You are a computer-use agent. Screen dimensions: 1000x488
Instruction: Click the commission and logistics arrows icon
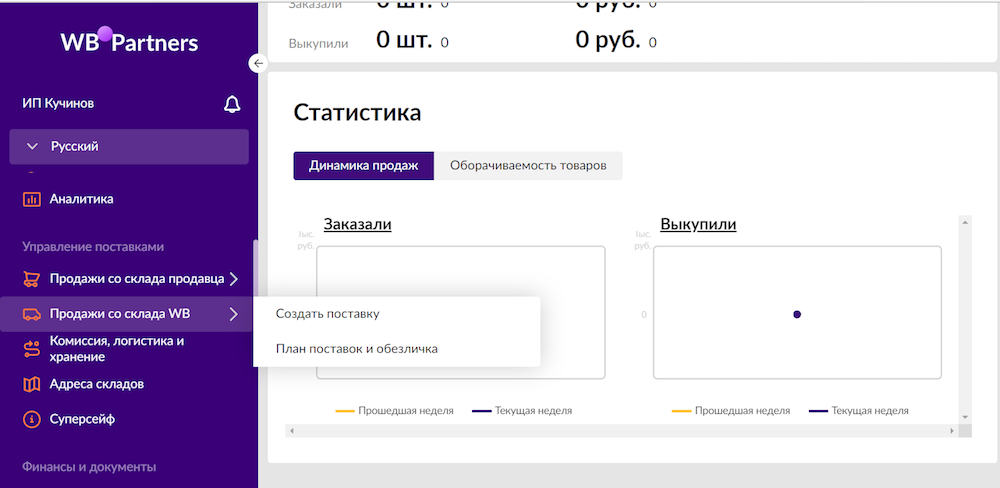pyautogui.click(x=31, y=349)
